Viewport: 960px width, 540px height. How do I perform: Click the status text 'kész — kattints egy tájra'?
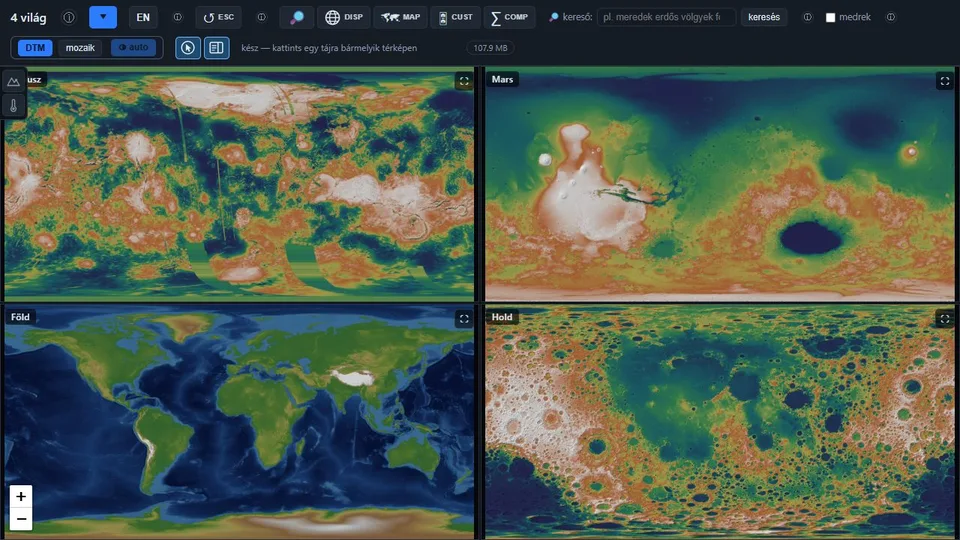[x=329, y=48]
